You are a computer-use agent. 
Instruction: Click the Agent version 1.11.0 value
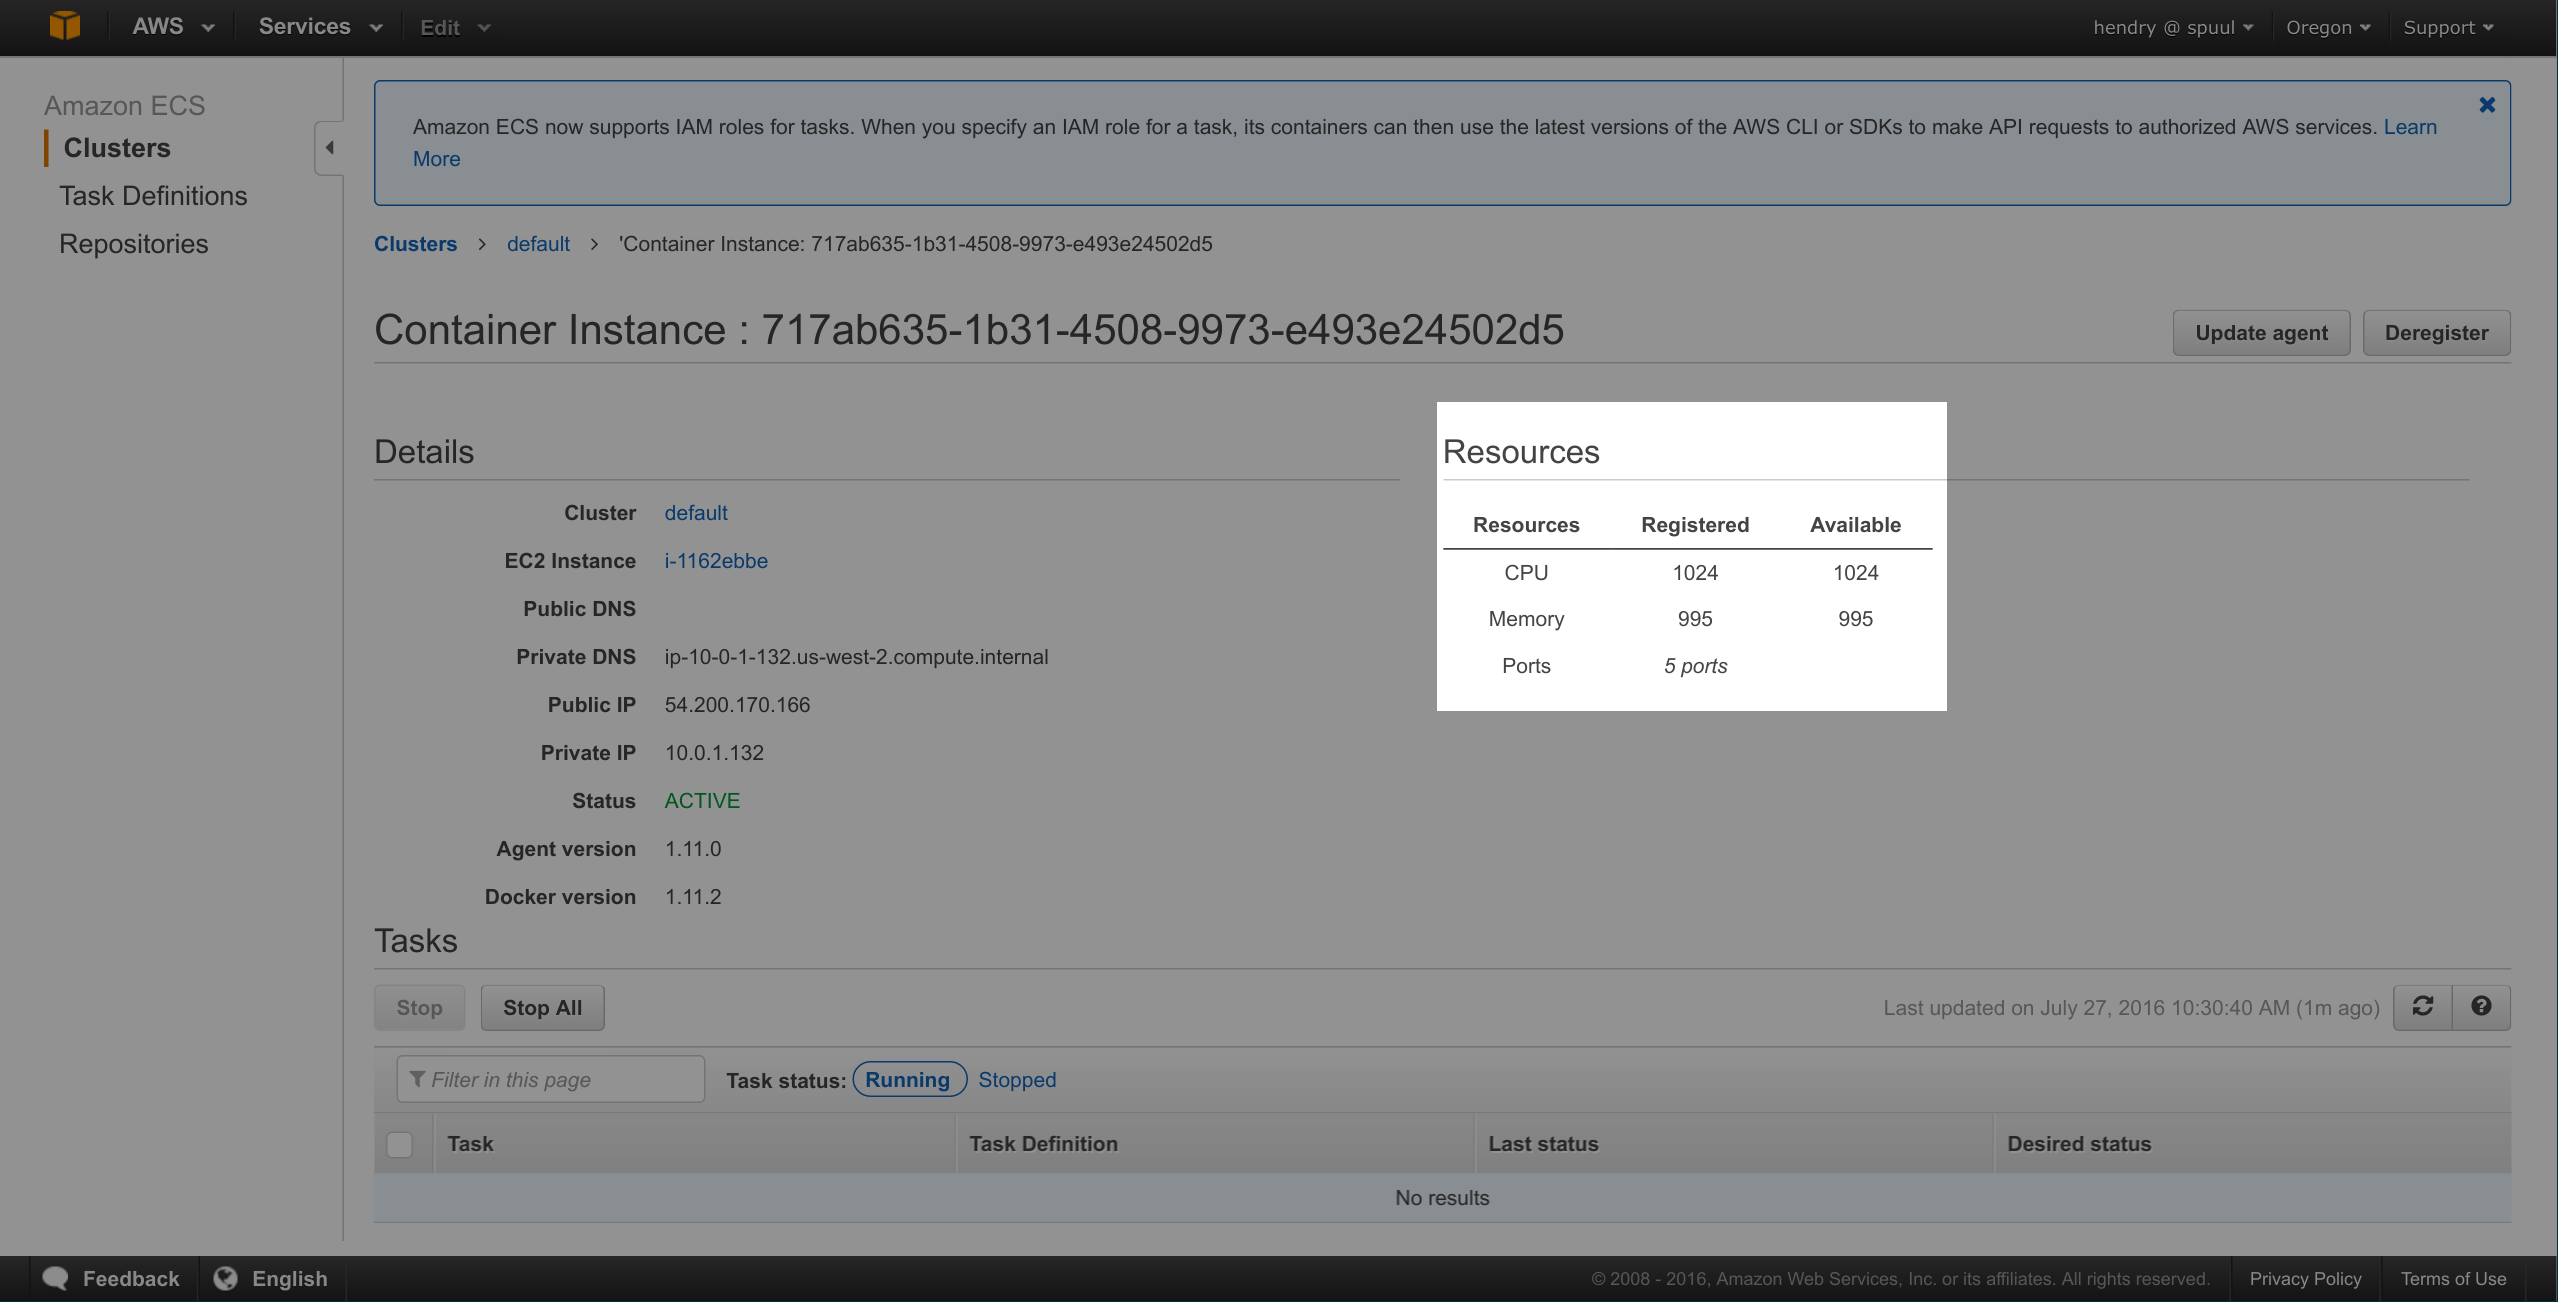(x=693, y=849)
